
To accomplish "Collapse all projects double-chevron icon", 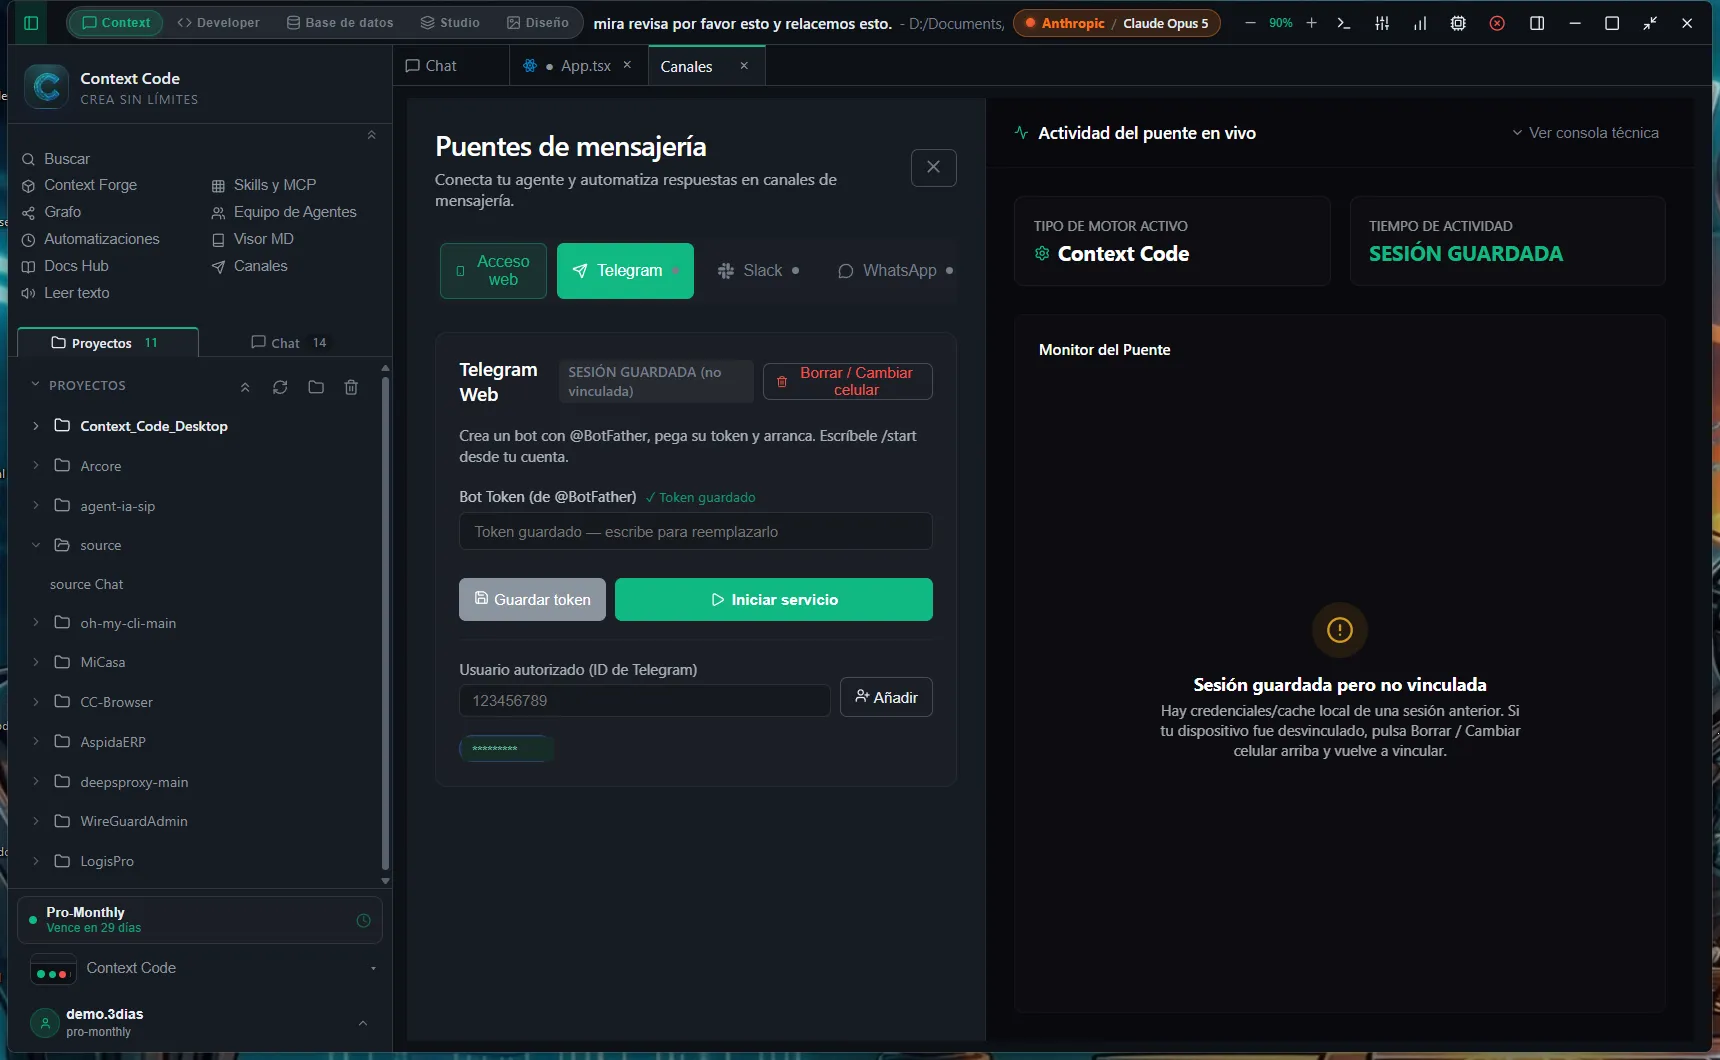I will pos(245,387).
